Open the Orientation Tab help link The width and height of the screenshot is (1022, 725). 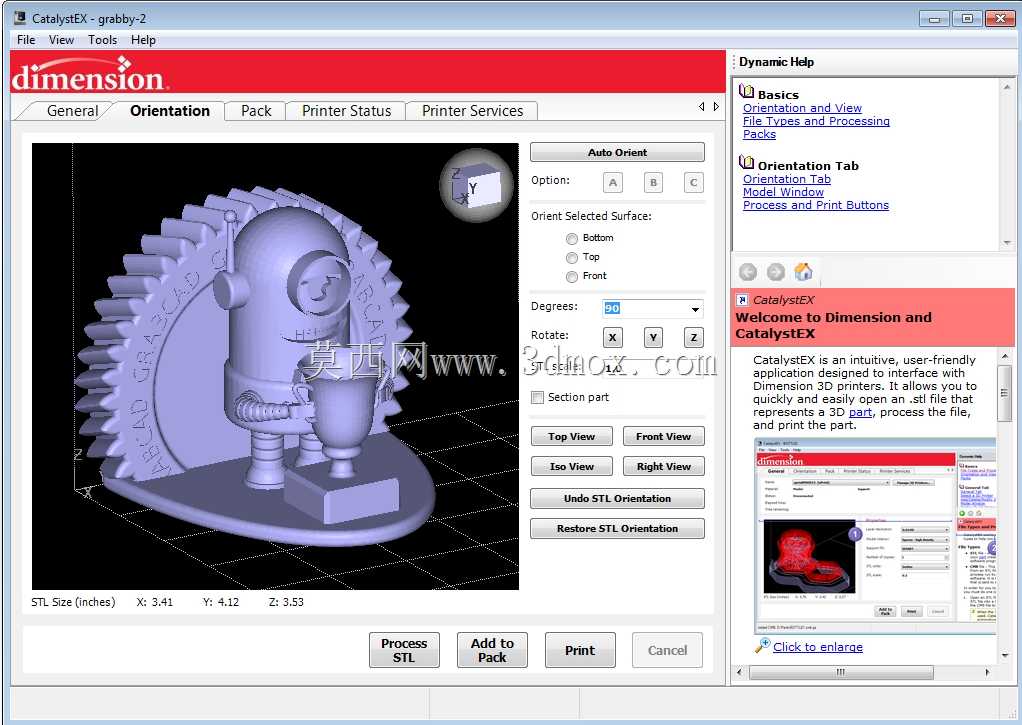click(787, 179)
